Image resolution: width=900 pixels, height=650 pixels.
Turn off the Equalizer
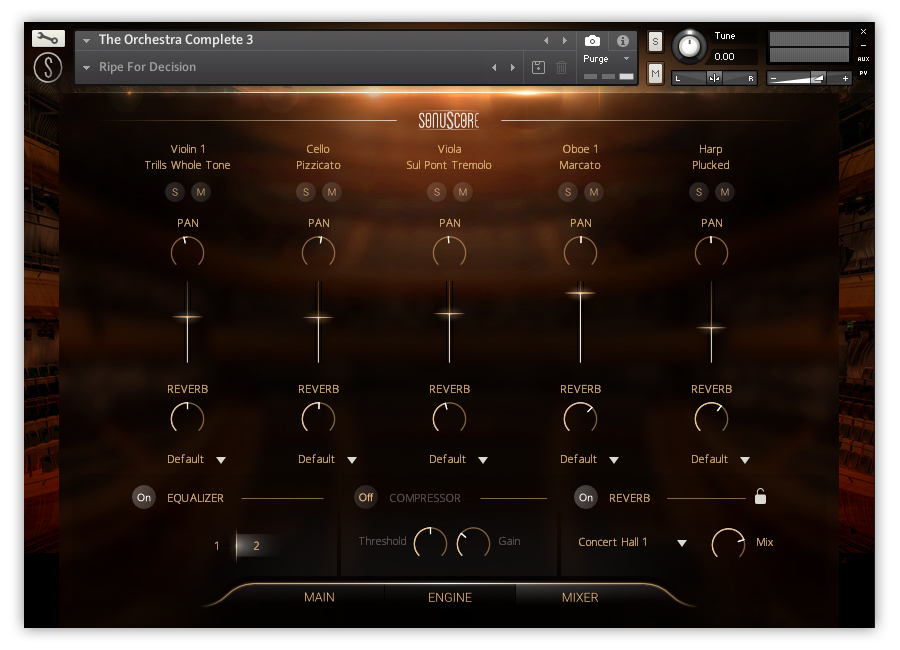[144, 497]
